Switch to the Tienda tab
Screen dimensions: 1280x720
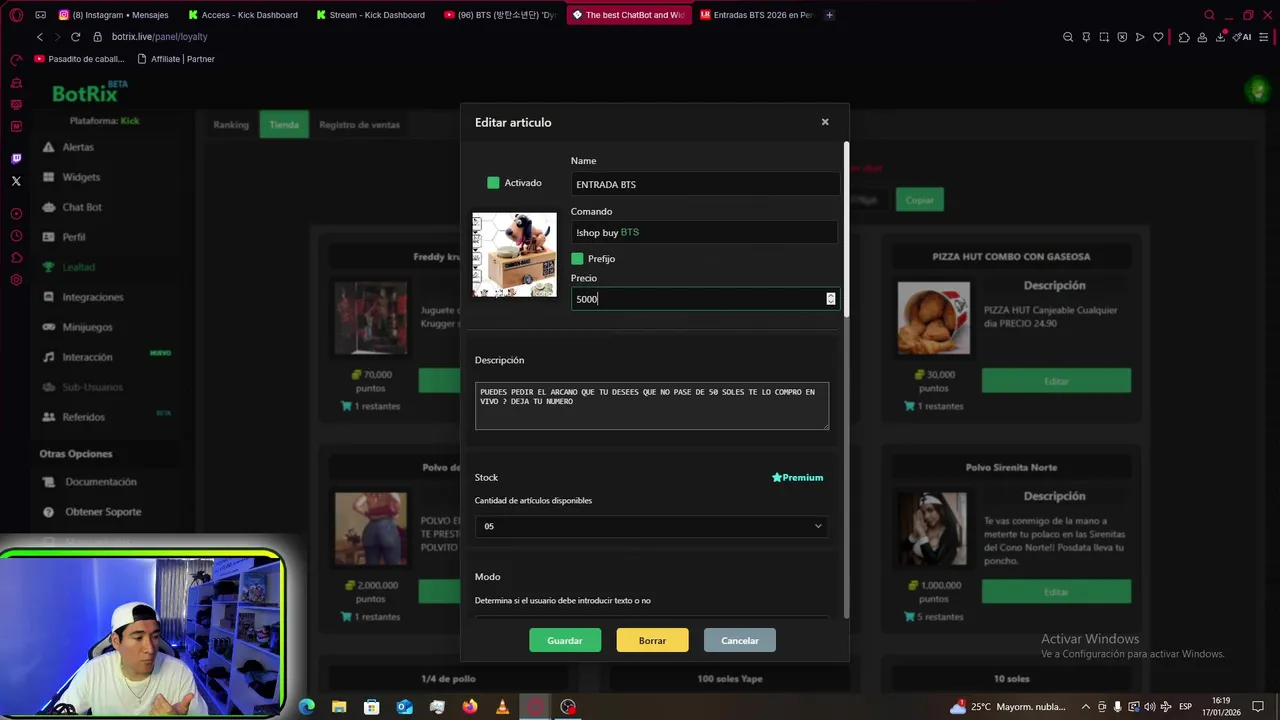(x=284, y=125)
